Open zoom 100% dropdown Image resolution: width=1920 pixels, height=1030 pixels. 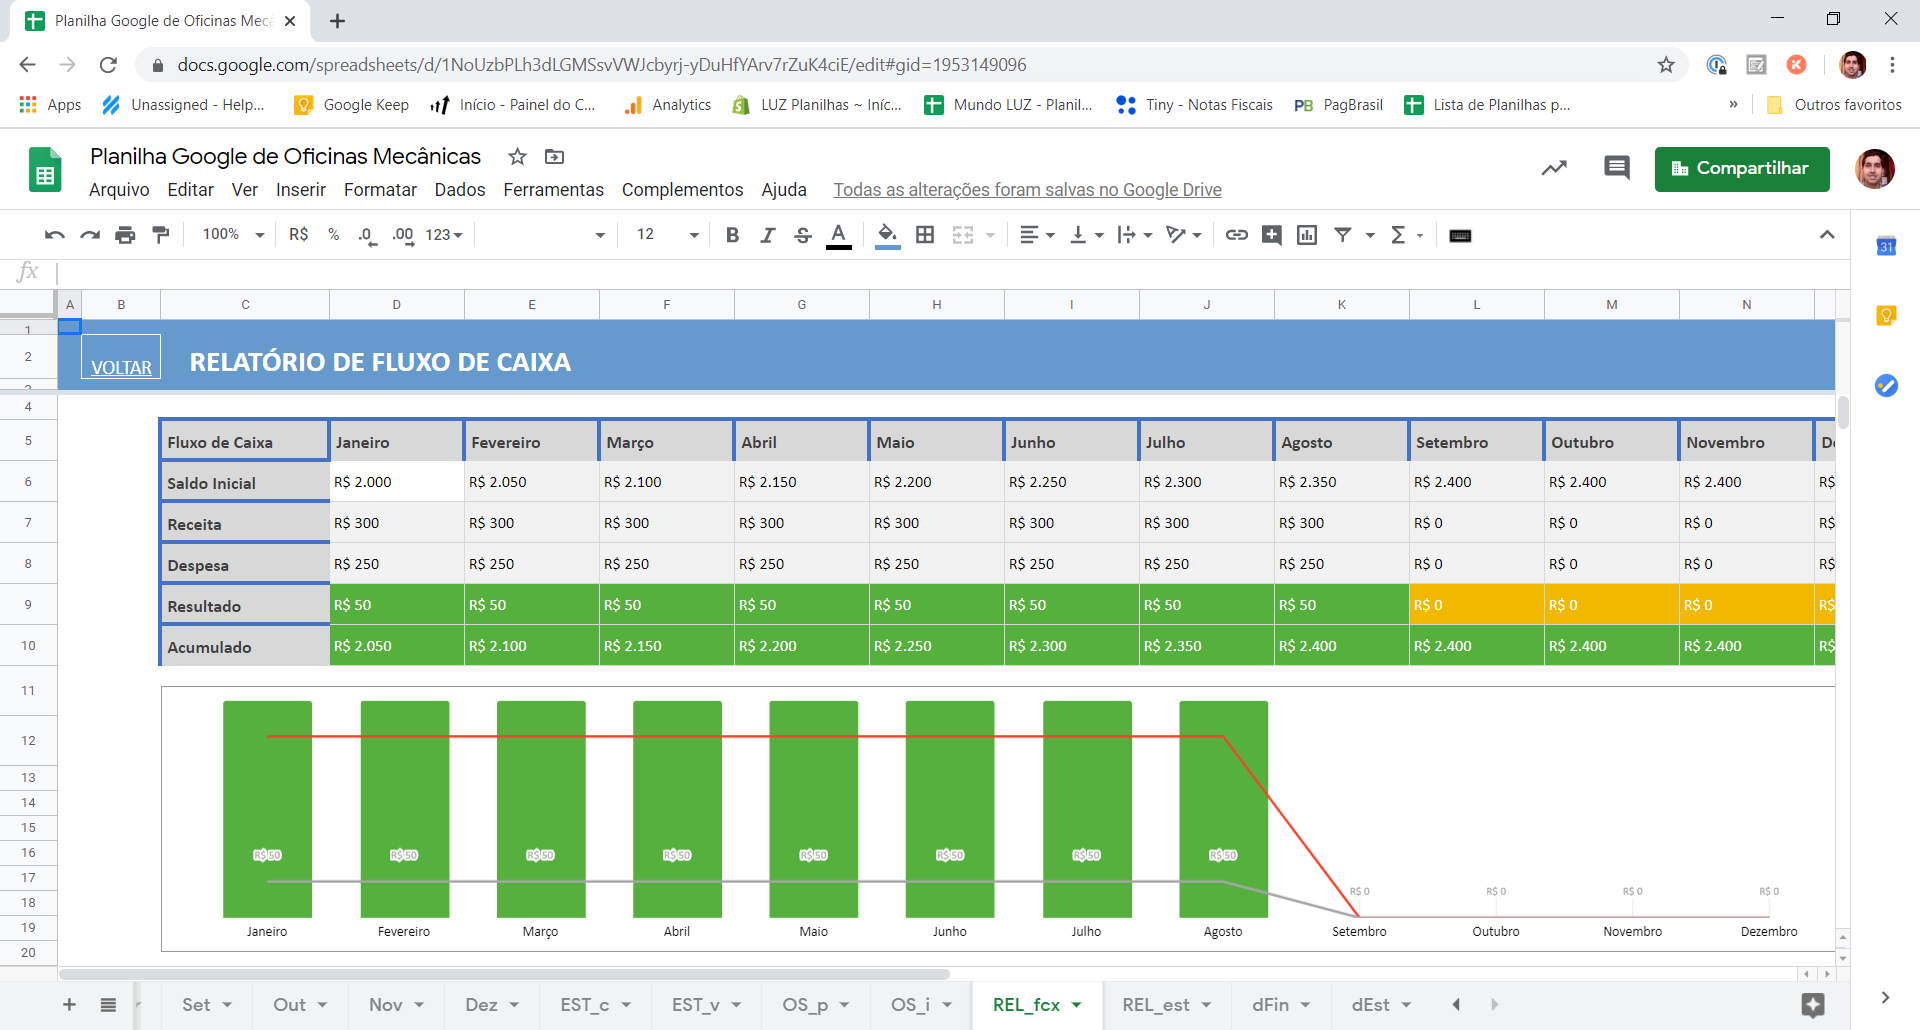[x=233, y=235]
